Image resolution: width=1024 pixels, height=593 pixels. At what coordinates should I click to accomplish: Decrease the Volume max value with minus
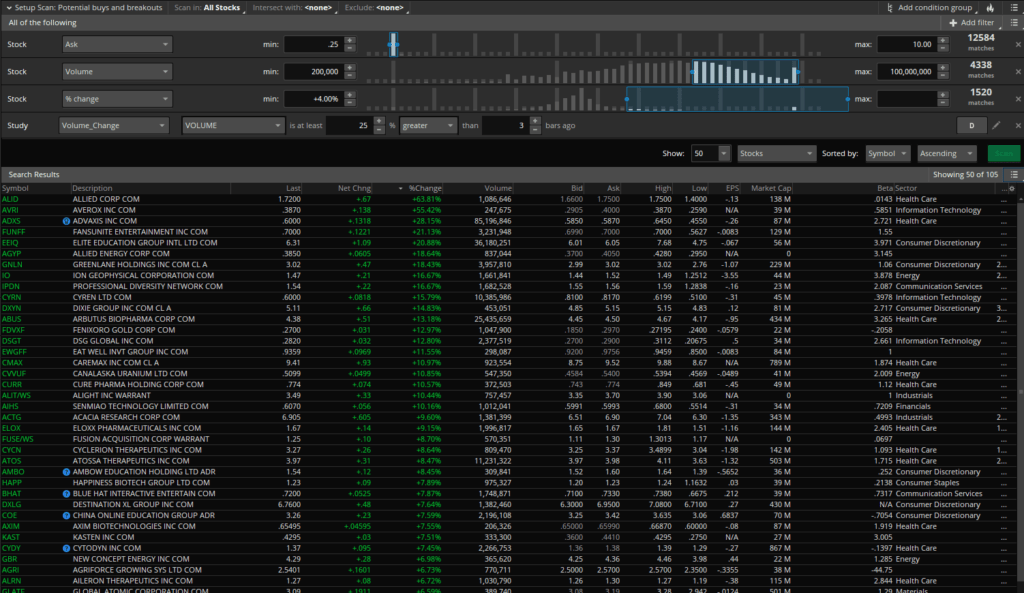click(x=943, y=76)
